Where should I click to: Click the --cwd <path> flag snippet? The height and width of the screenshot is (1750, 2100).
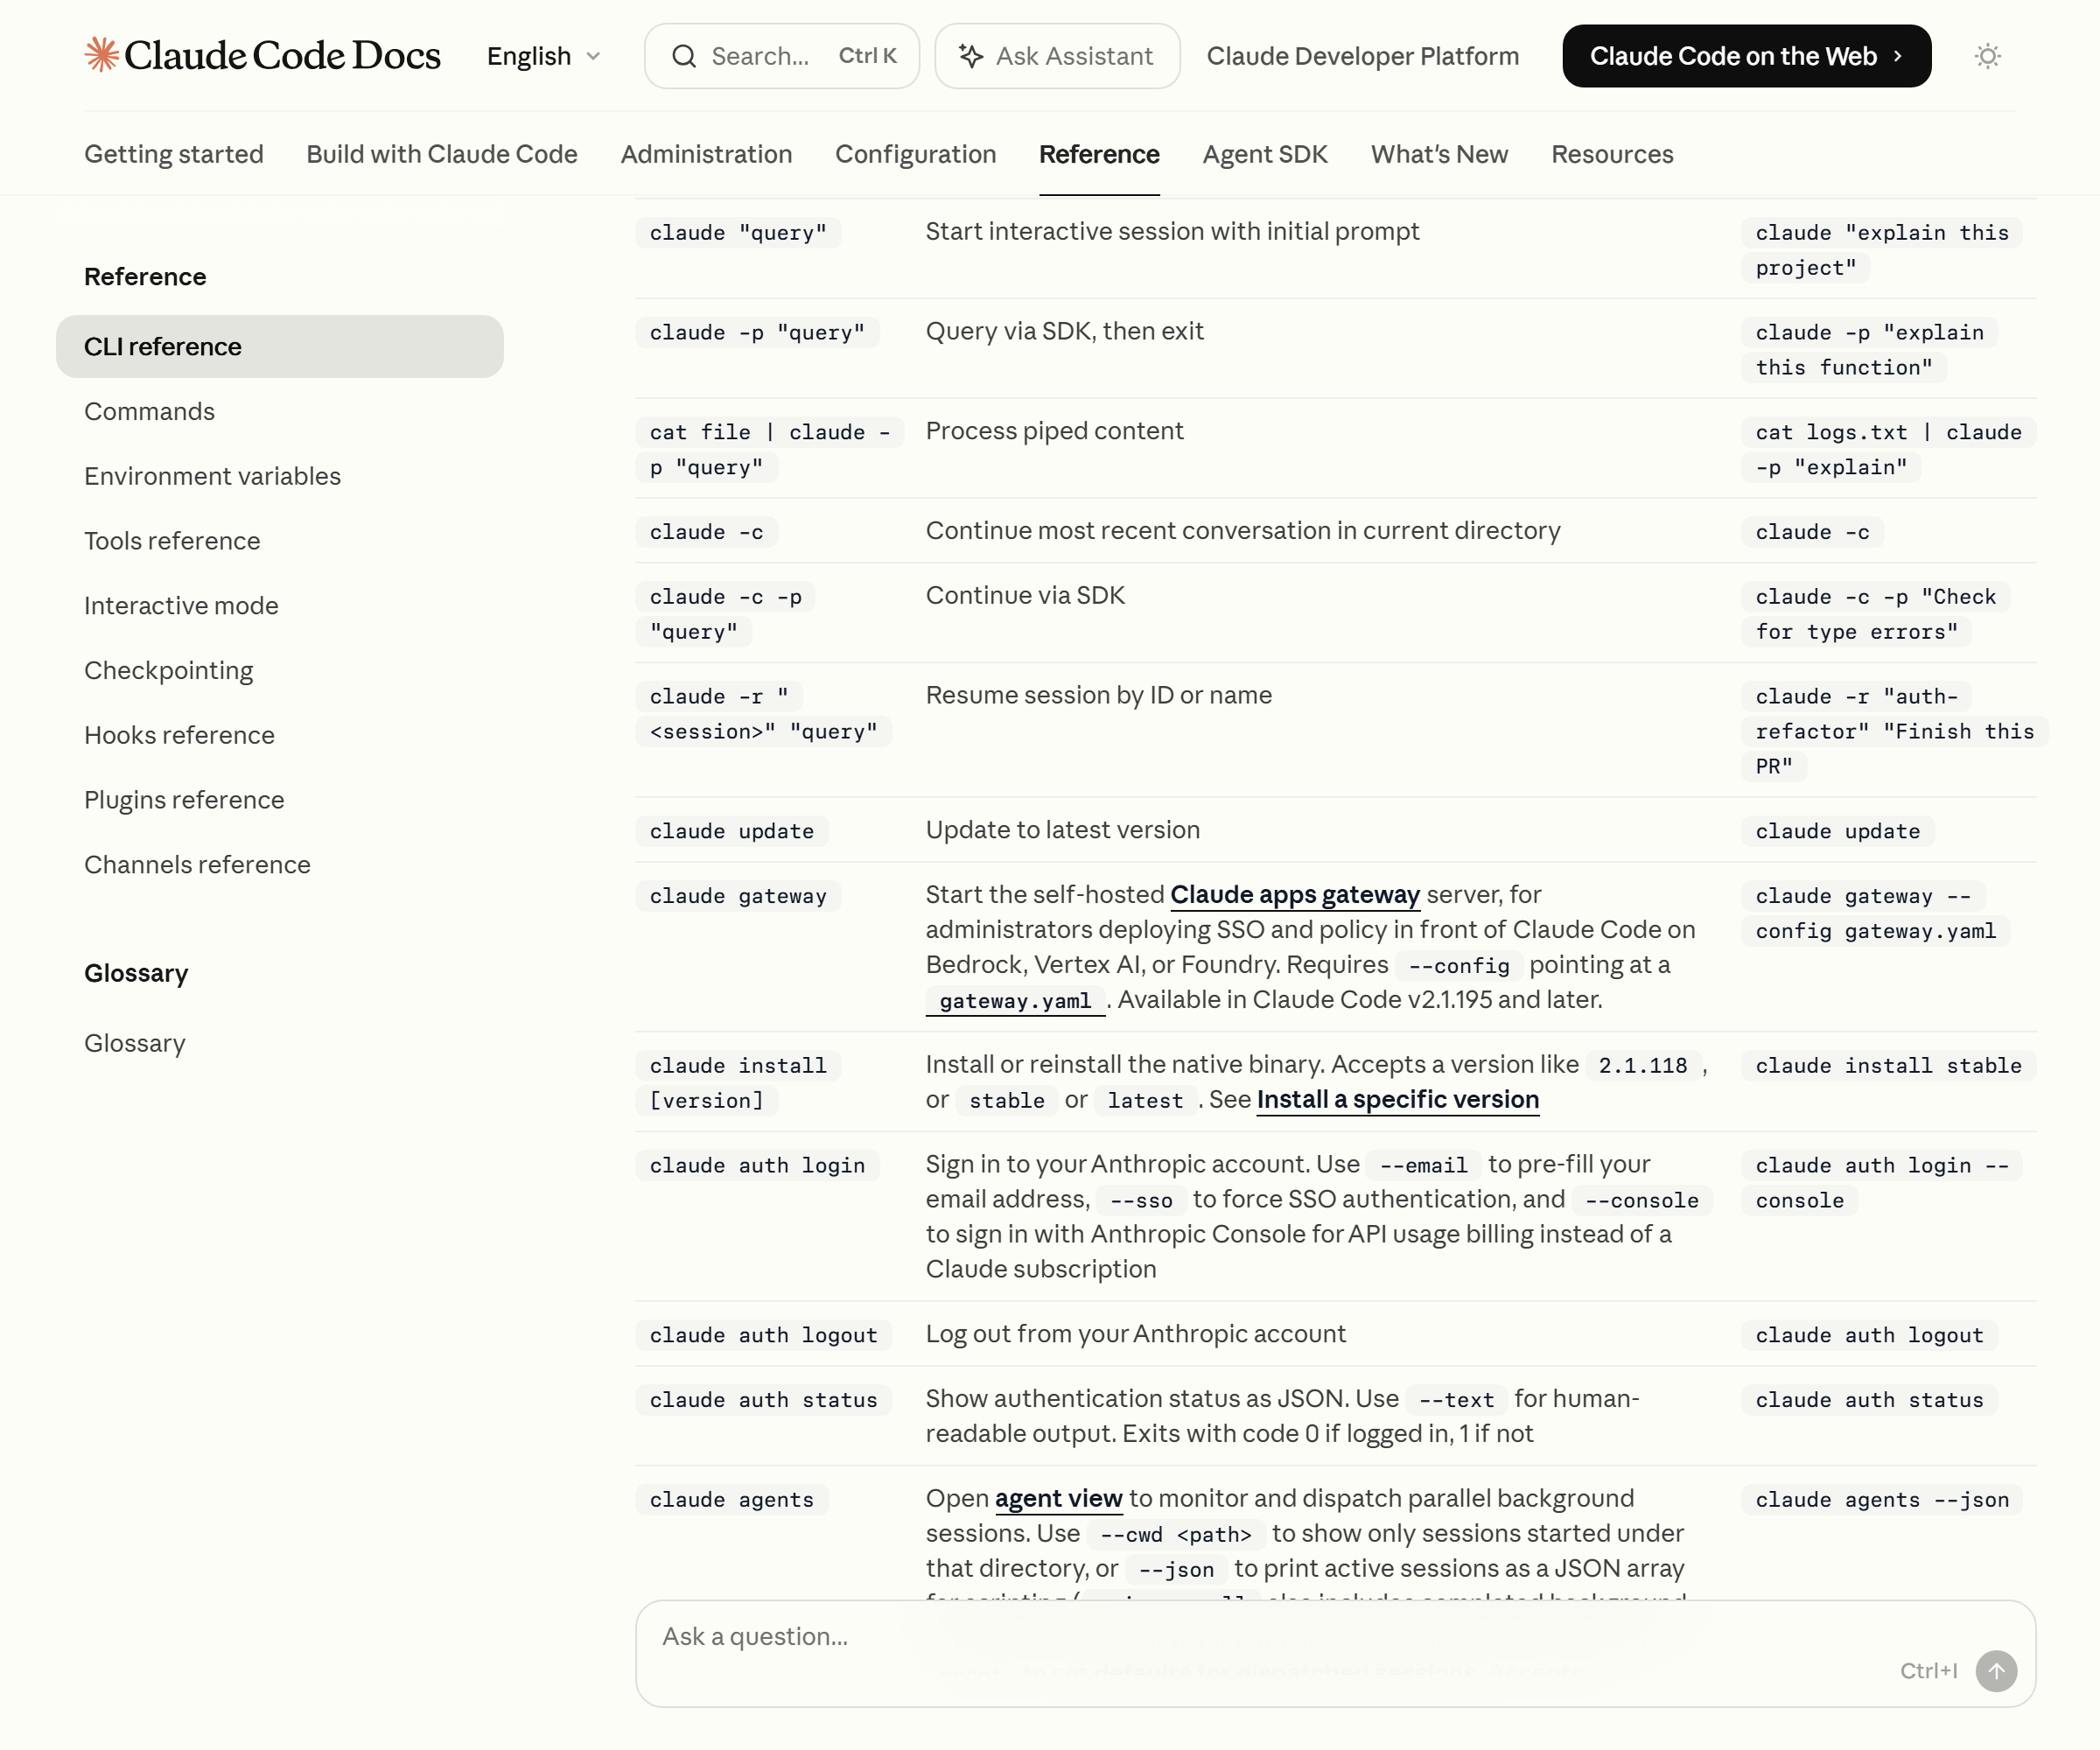coord(1176,1535)
